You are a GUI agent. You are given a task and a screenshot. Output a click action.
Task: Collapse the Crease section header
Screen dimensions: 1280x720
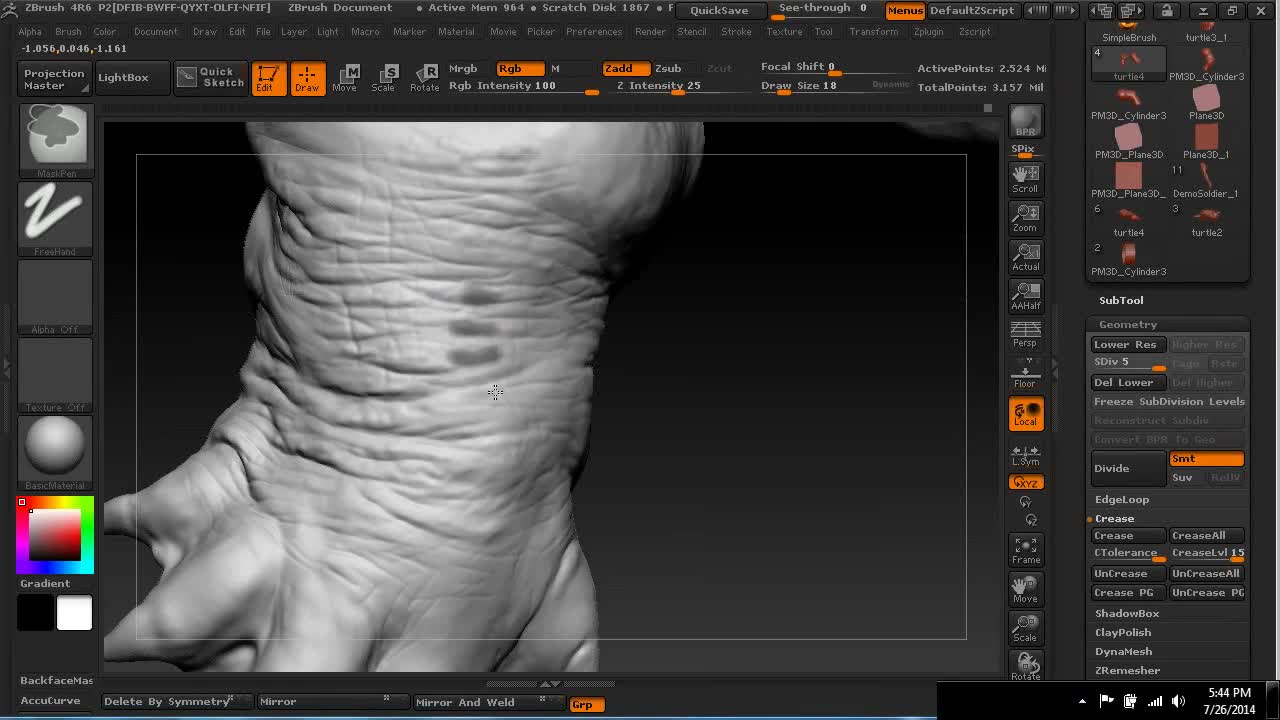pos(1114,518)
